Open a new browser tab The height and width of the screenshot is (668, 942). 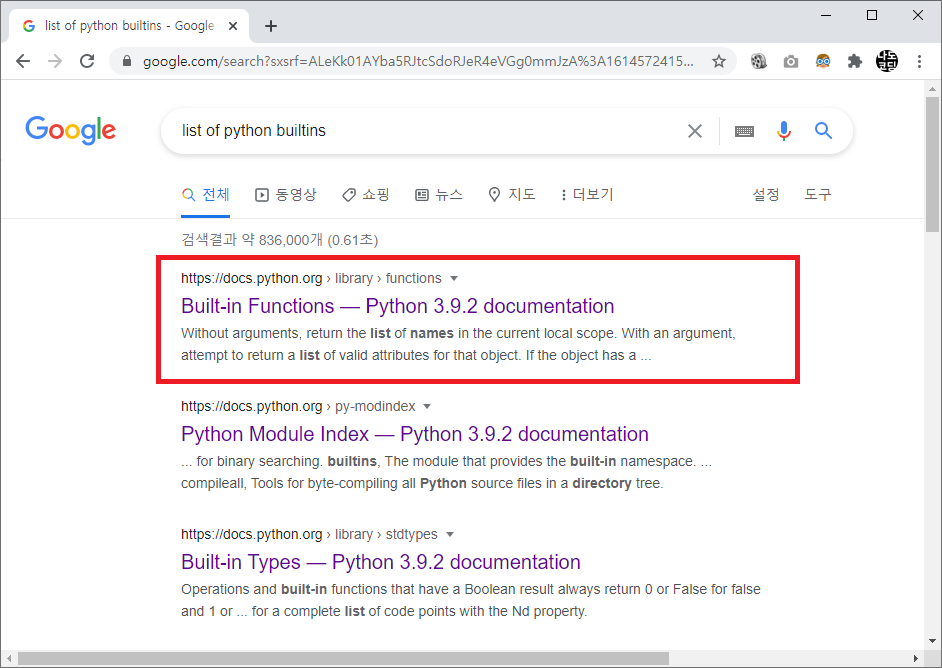click(271, 26)
